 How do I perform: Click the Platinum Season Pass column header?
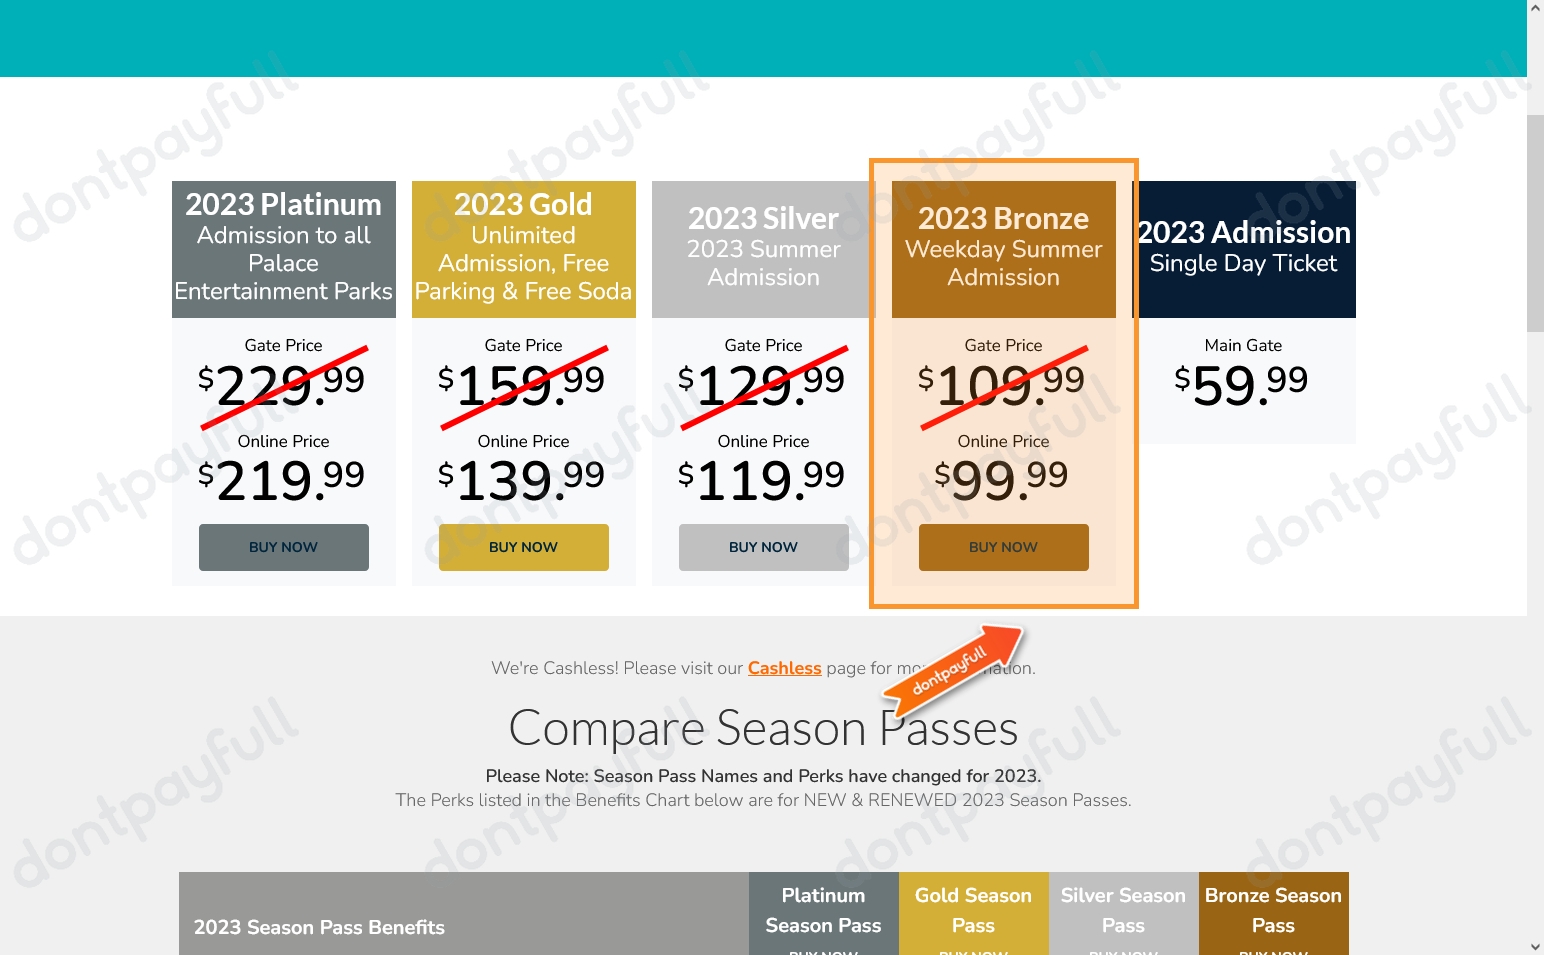point(823,910)
